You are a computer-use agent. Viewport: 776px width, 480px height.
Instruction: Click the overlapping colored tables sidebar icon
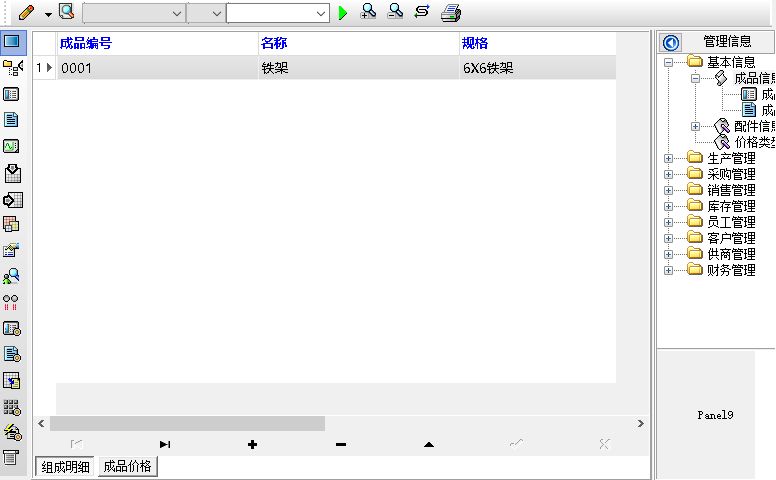point(11,224)
